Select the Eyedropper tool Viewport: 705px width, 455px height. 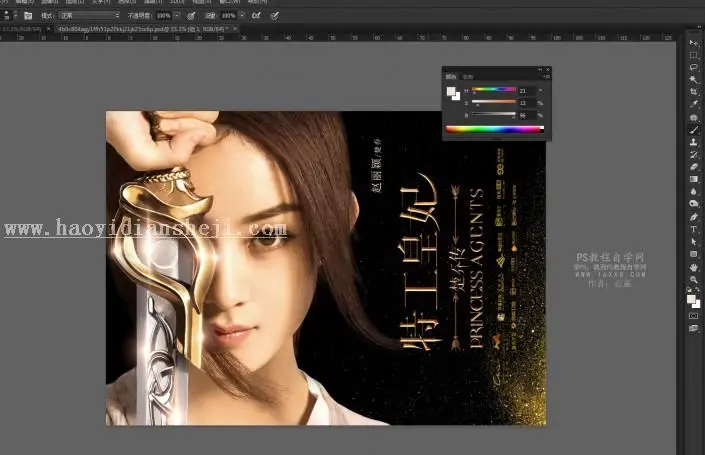(x=694, y=104)
